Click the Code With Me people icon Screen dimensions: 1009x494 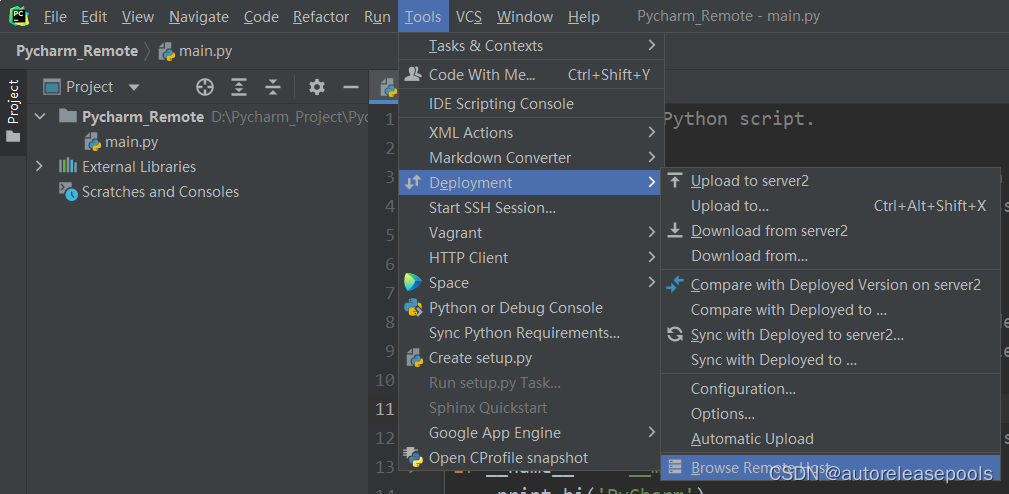pos(413,74)
